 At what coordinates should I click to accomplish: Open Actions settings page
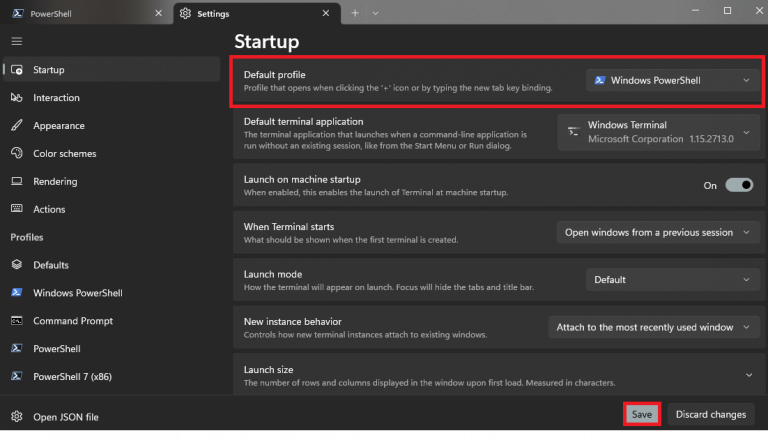coord(112,209)
